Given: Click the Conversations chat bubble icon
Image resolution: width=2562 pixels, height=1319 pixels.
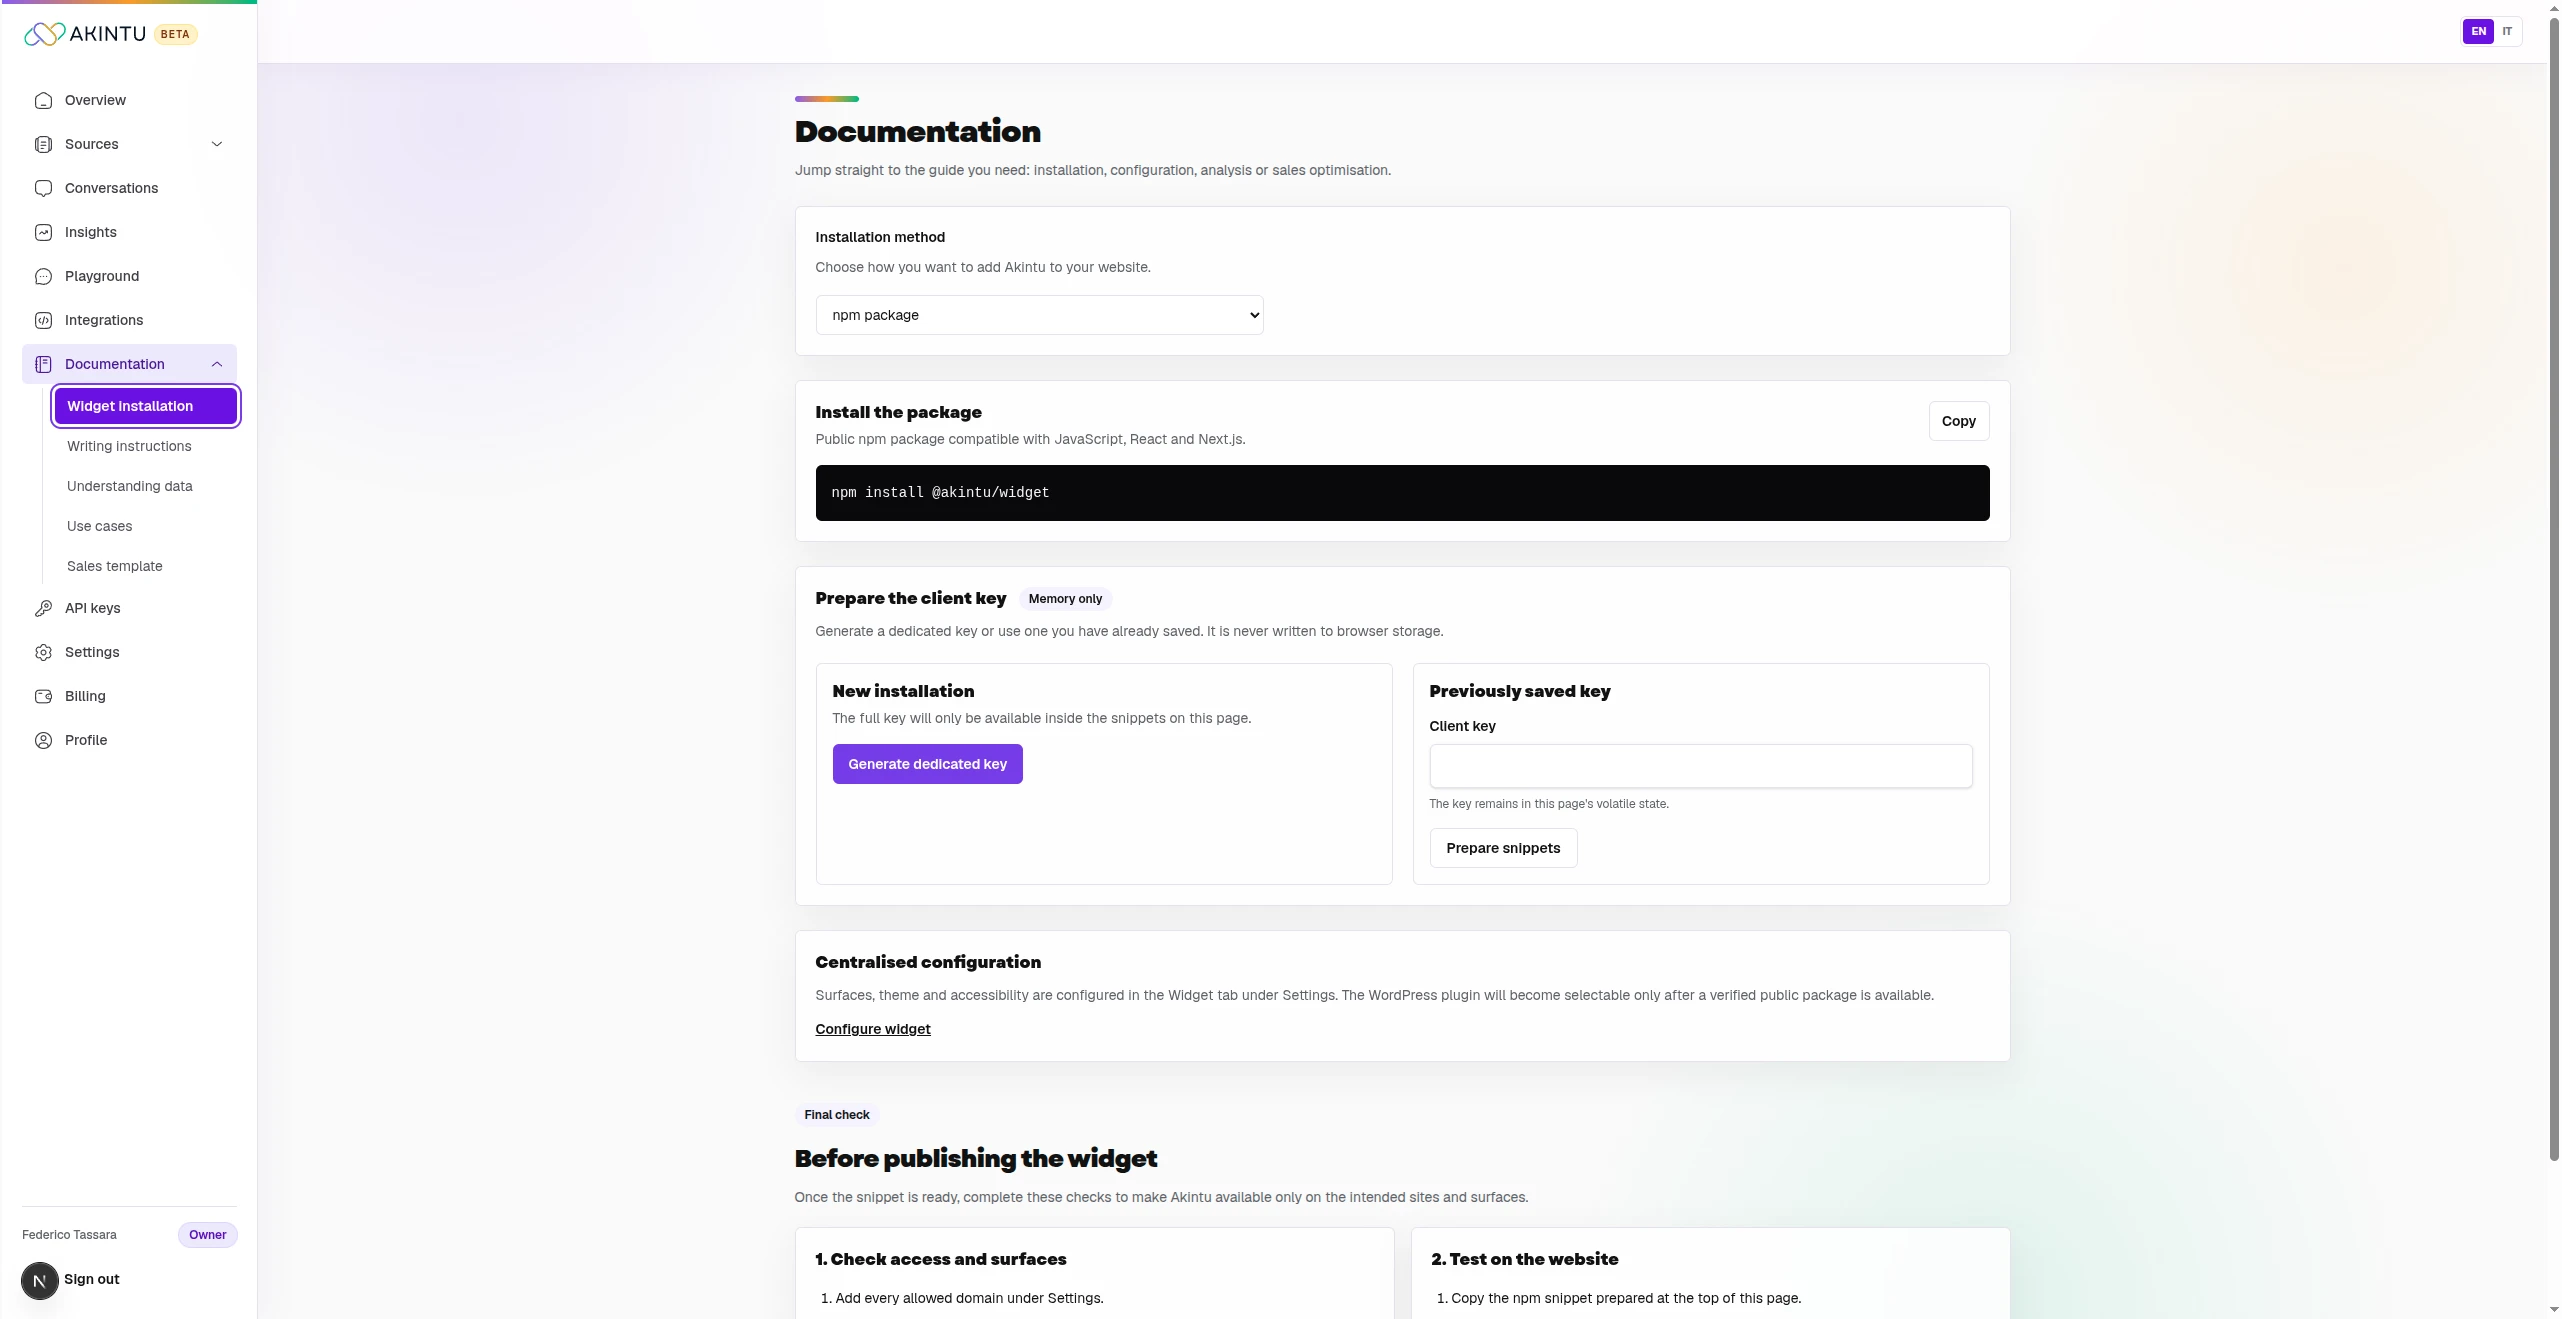Looking at the screenshot, I should coord(43,188).
